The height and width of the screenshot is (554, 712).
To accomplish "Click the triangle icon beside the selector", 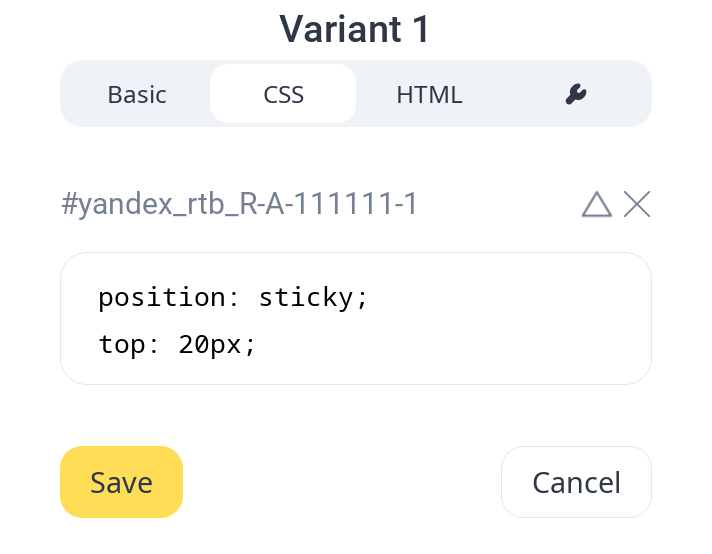I will click(596, 205).
